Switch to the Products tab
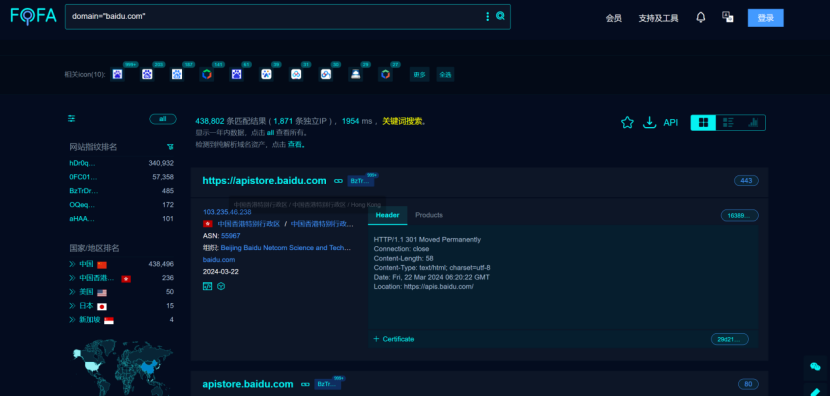The image size is (831, 397). (429, 215)
